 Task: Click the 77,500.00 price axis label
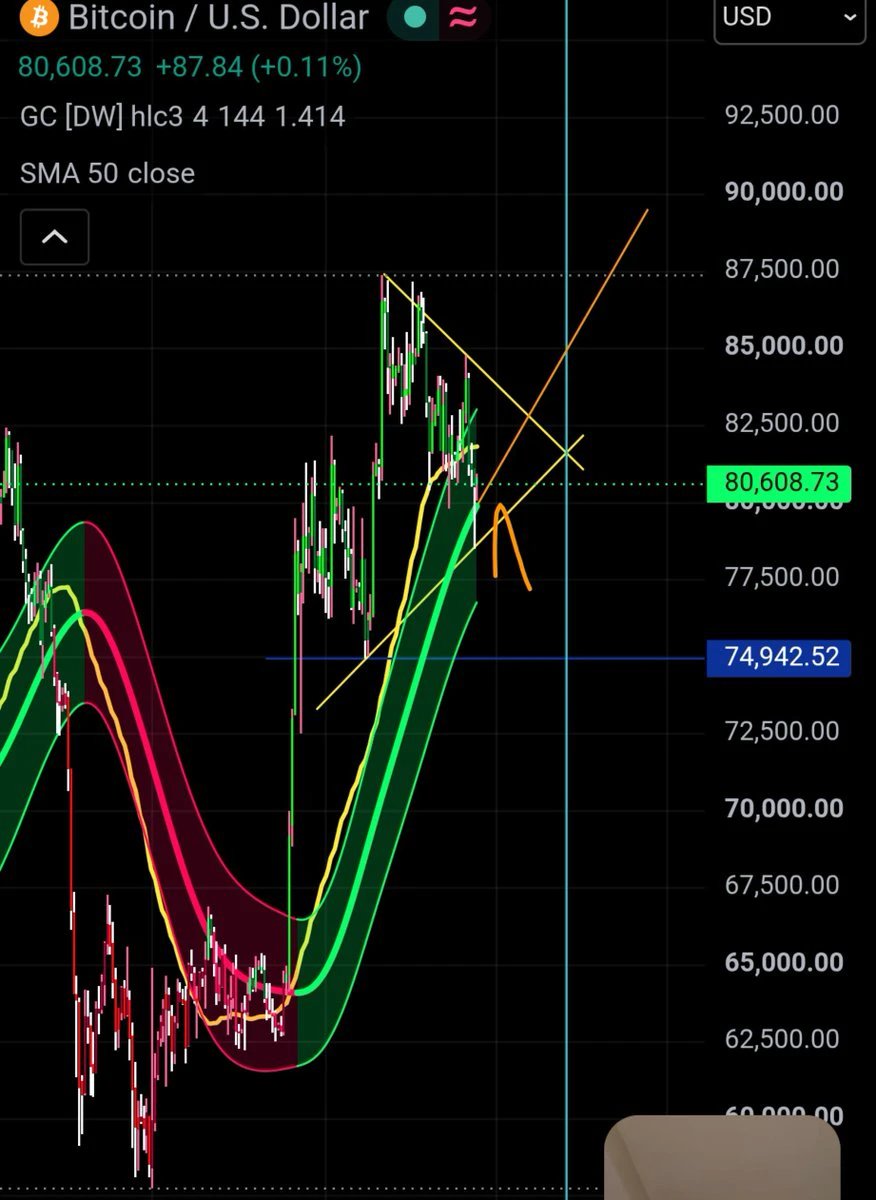coord(782,577)
